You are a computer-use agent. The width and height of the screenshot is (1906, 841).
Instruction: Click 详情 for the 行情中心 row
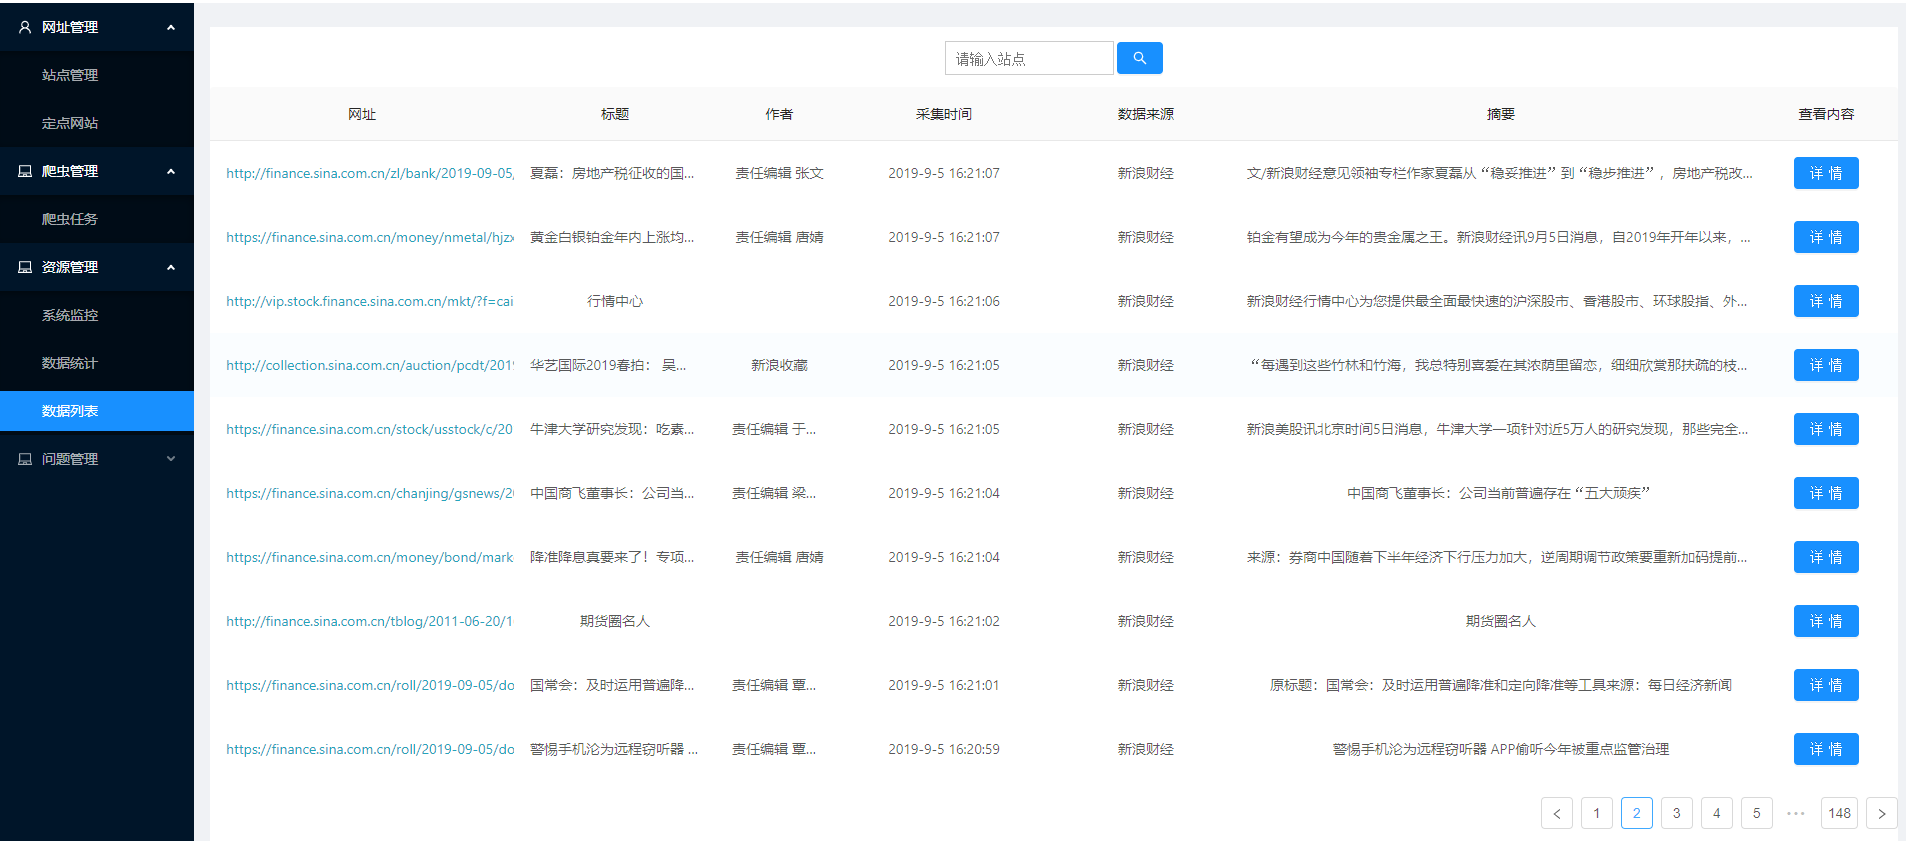(x=1826, y=301)
